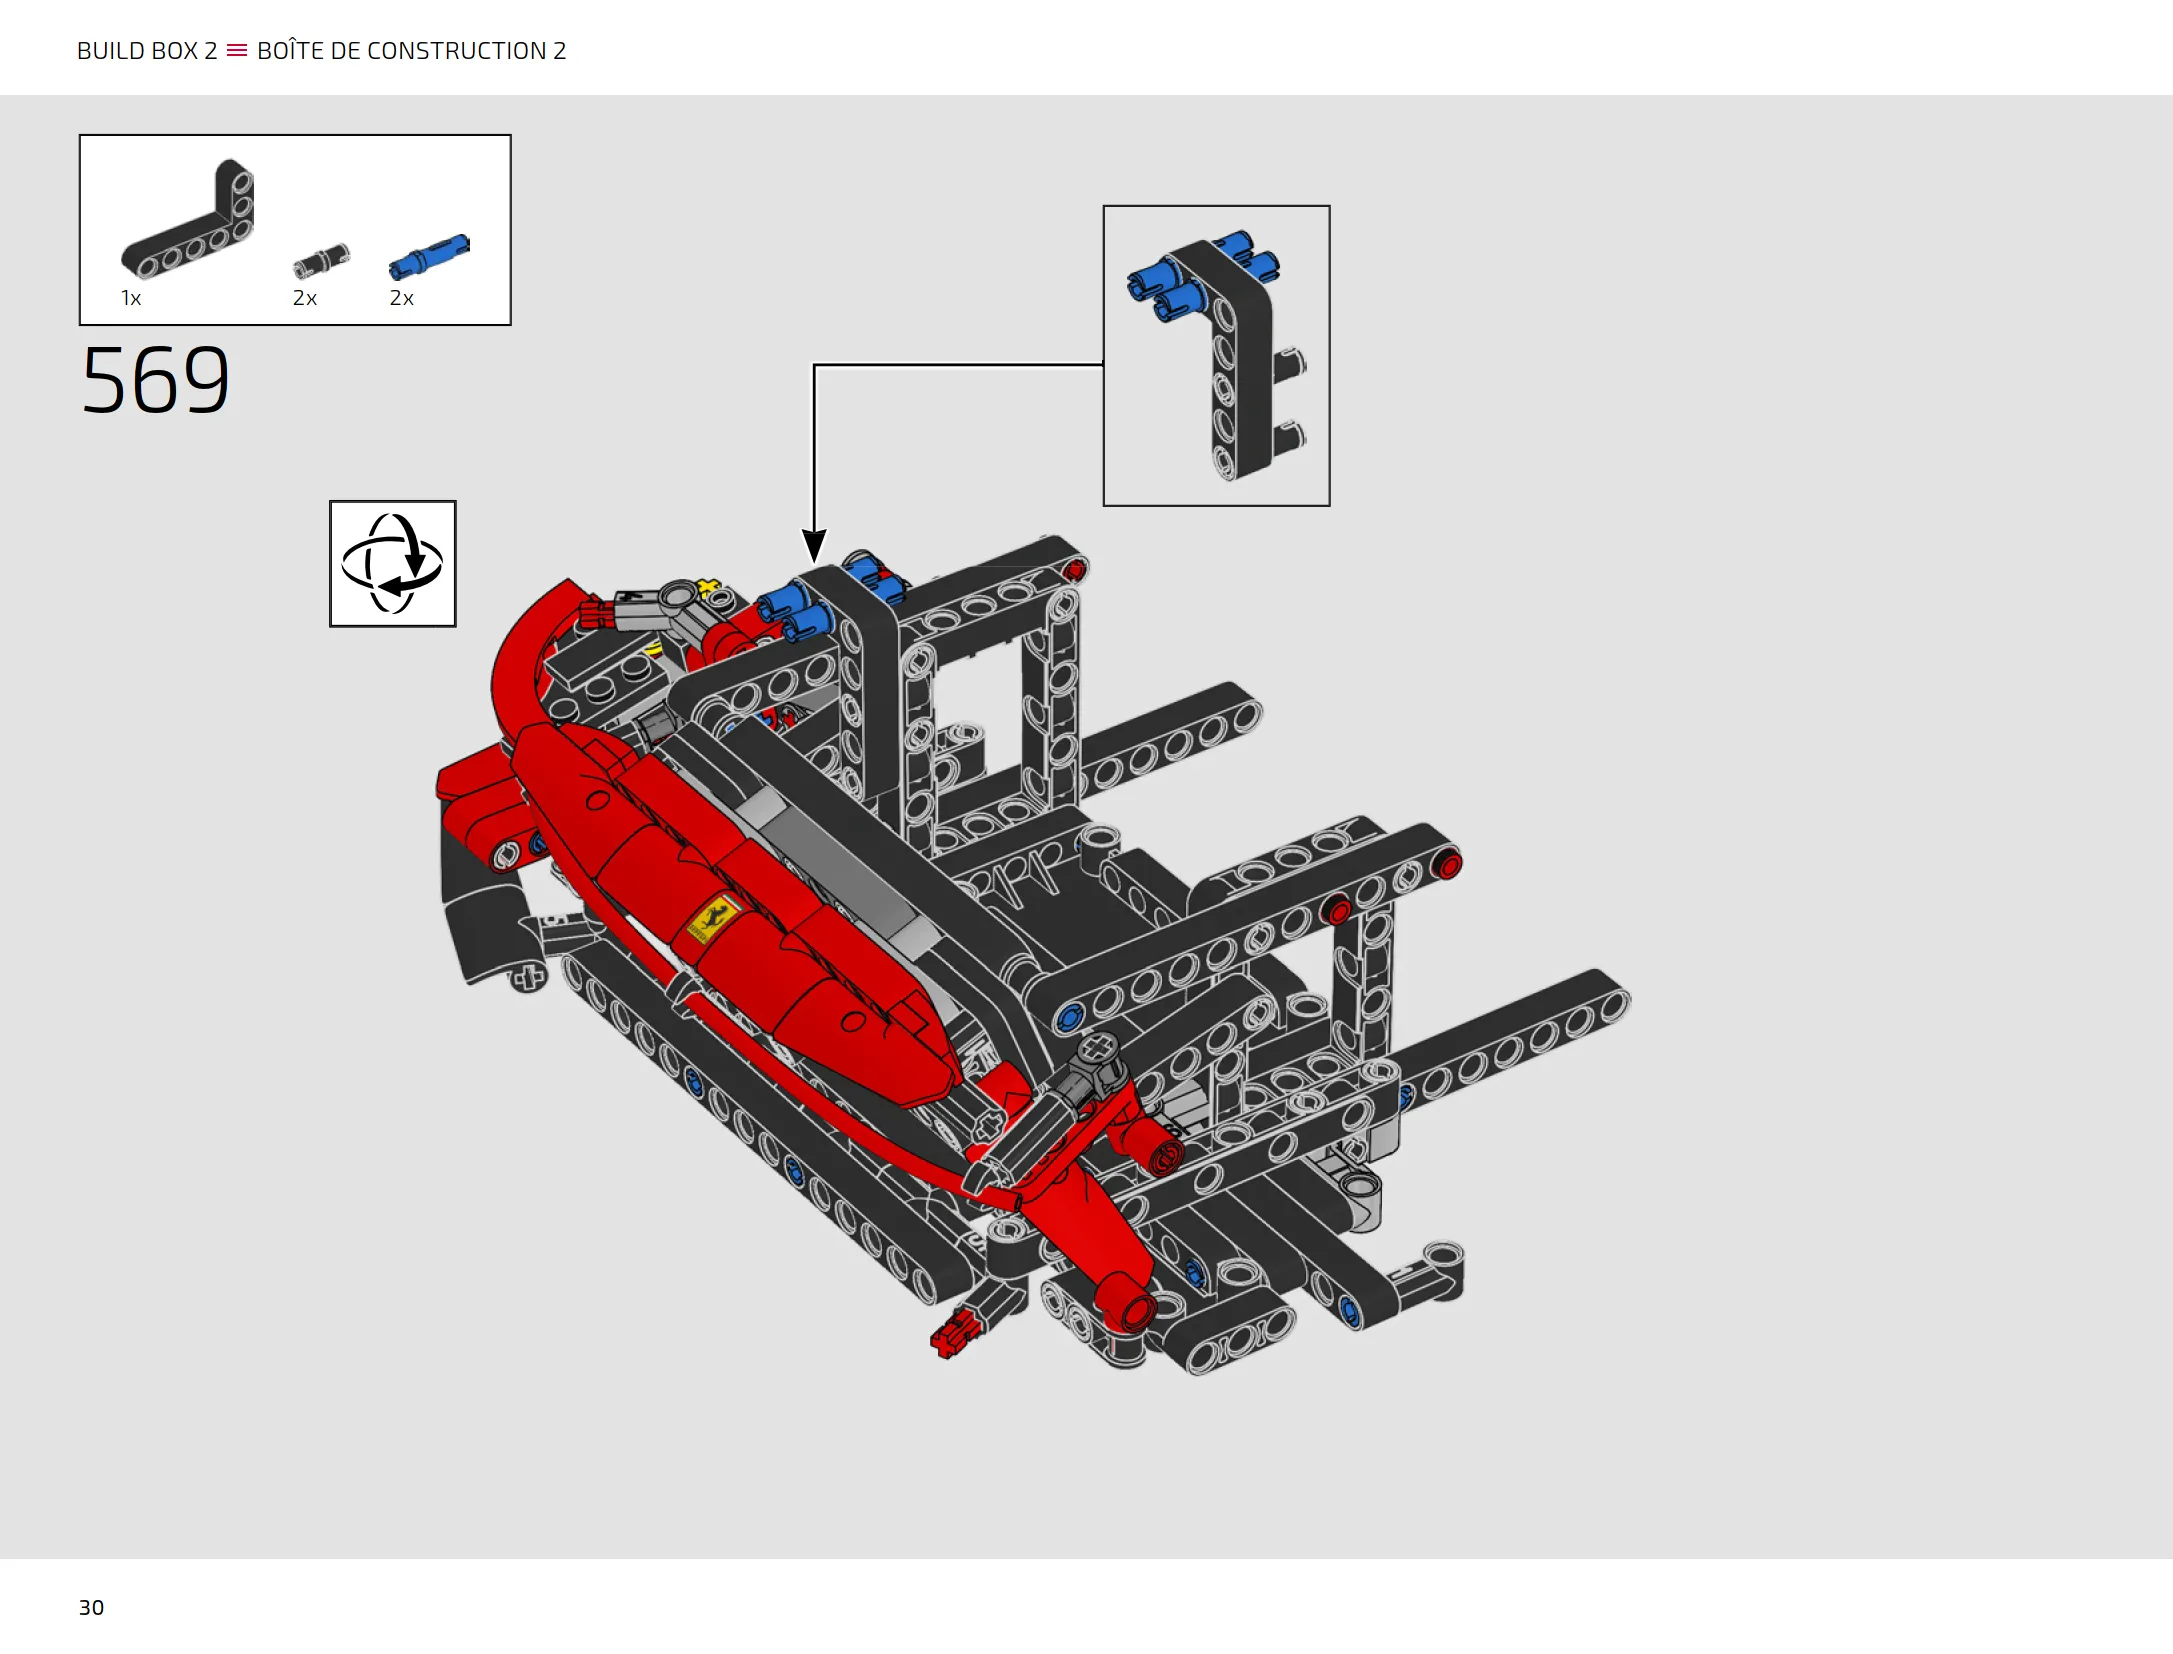The width and height of the screenshot is (2173, 1654).
Task: Click '2x' label under black pin
Action: pyautogui.click(x=305, y=298)
